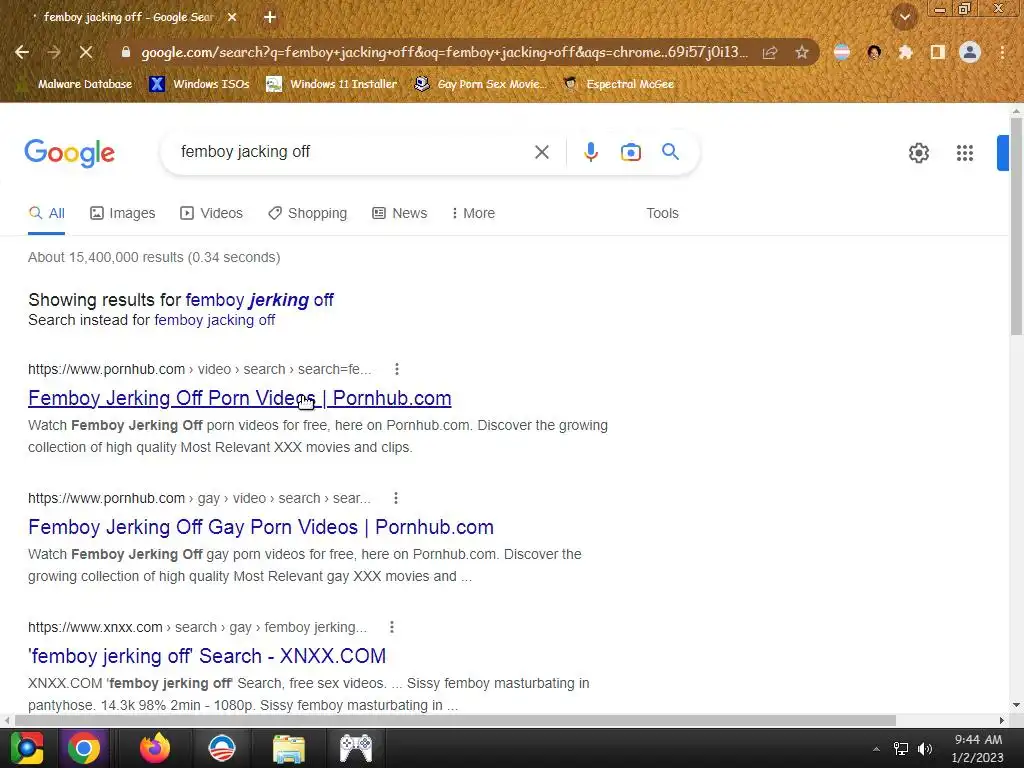The height and width of the screenshot is (768, 1024).
Task: Open the Chrome profile avatar
Action: (x=970, y=52)
